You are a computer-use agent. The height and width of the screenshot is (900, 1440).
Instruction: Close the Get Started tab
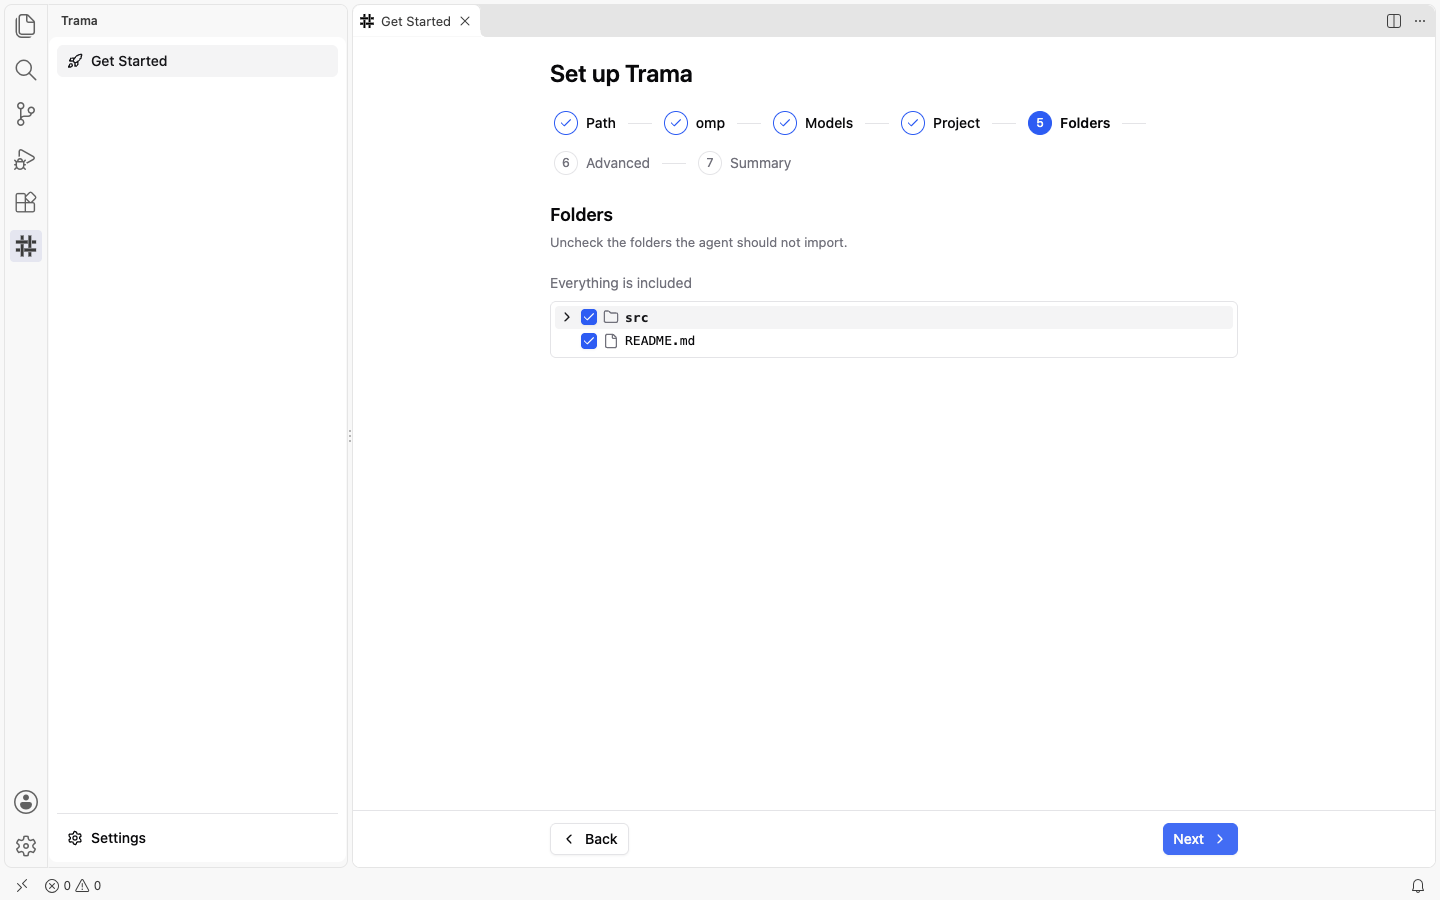click(465, 21)
